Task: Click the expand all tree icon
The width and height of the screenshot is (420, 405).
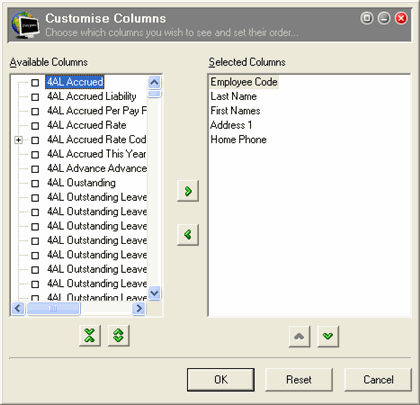Action: click(x=119, y=335)
